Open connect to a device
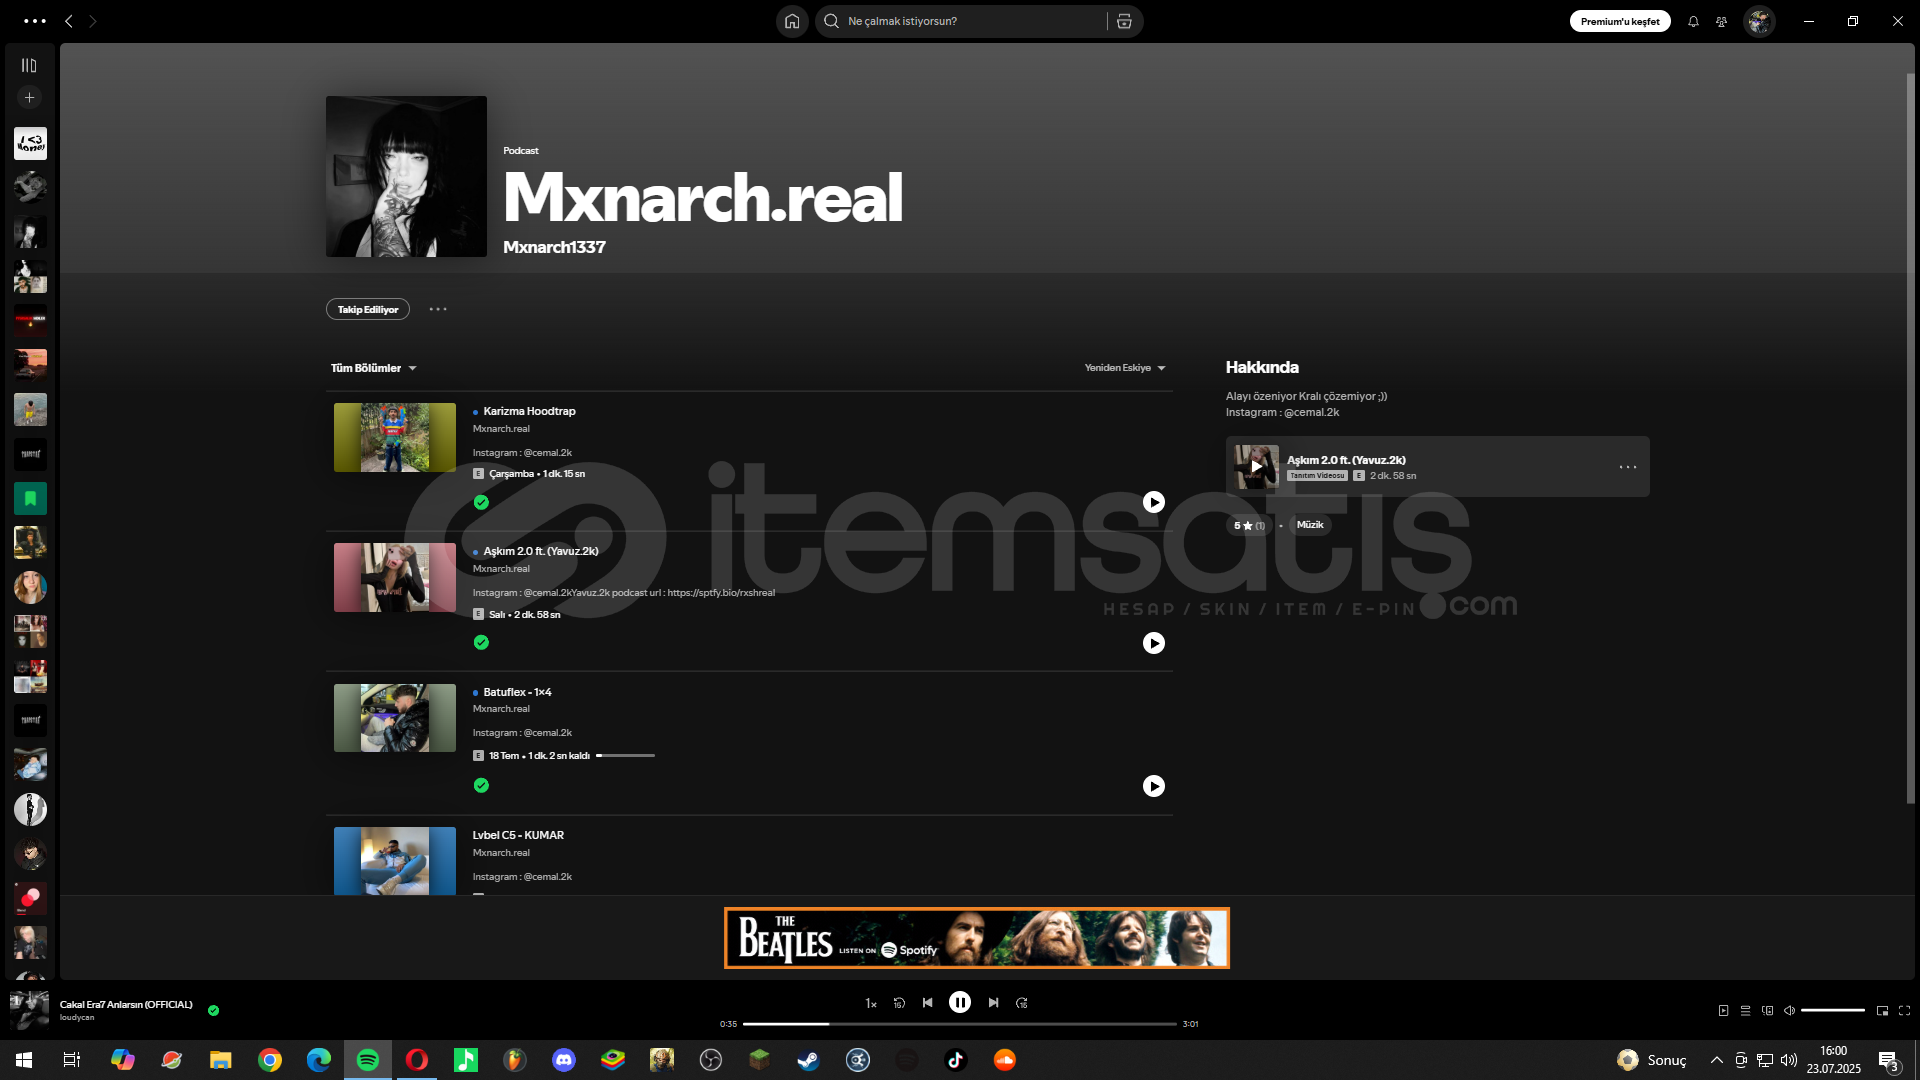The height and width of the screenshot is (1080, 1920). [1767, 1010]
